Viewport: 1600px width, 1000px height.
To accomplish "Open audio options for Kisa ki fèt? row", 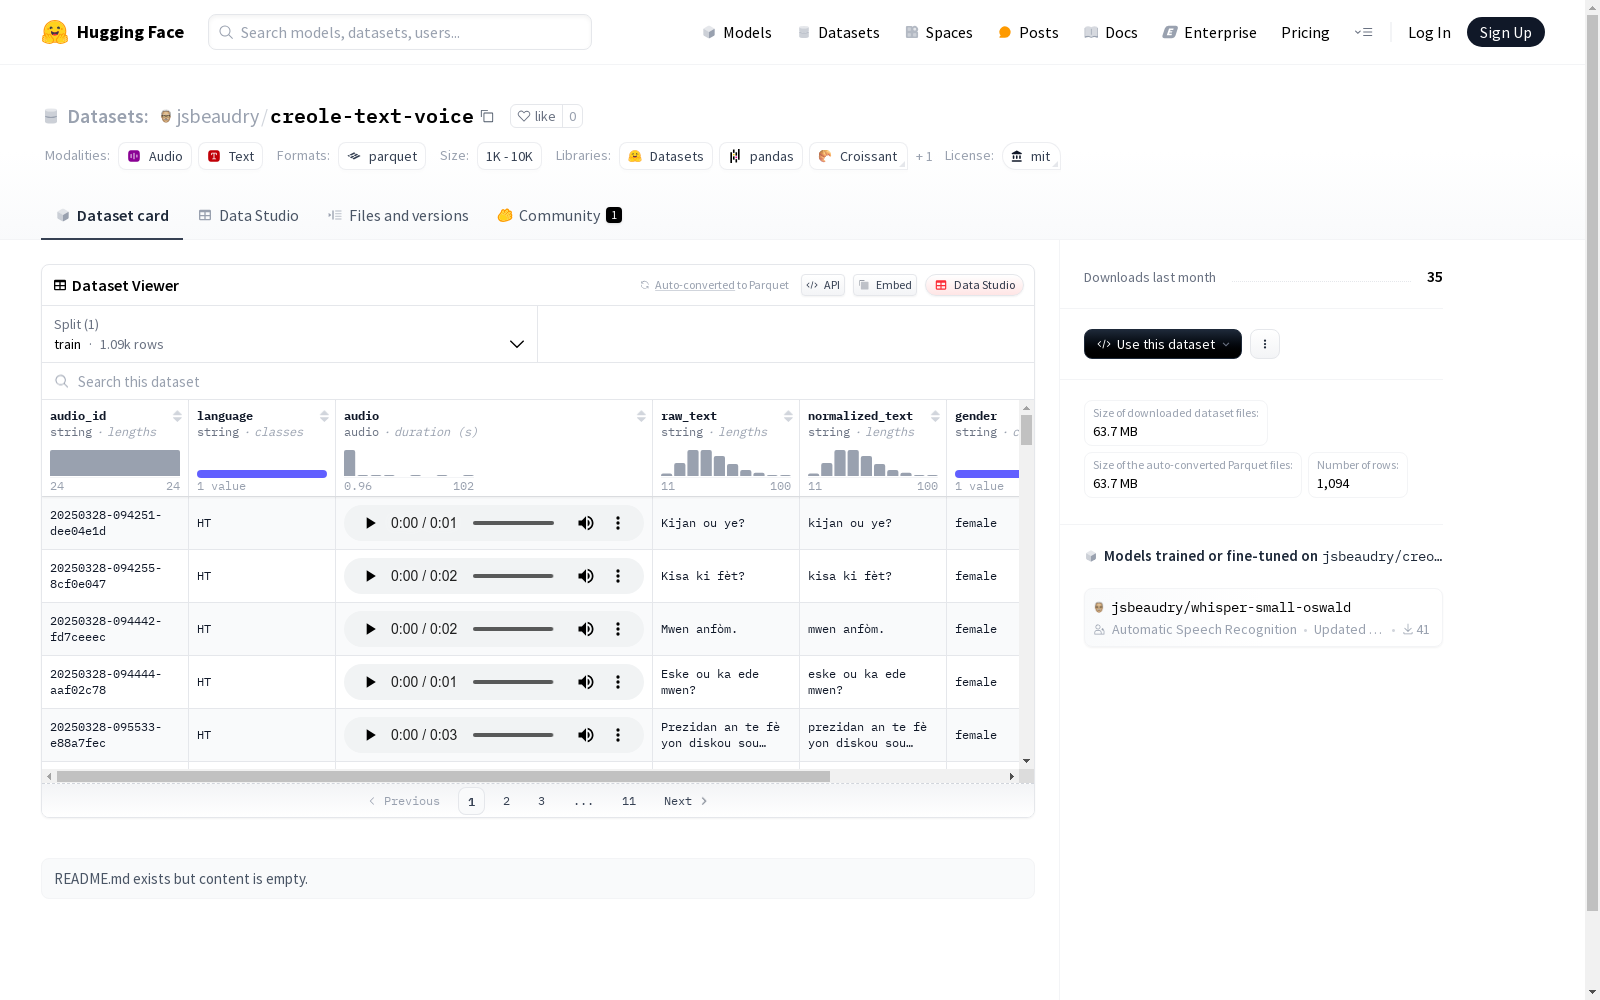I will point(618,576).
